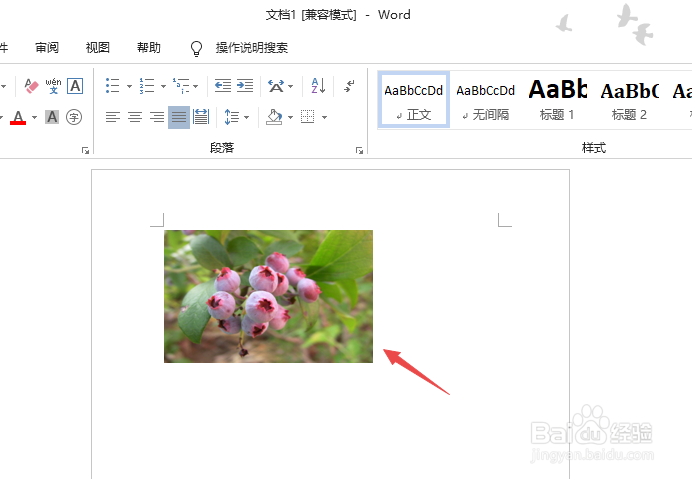
Task: Open the Phonetic Guide (wén) tool
Action: (53, 86)
